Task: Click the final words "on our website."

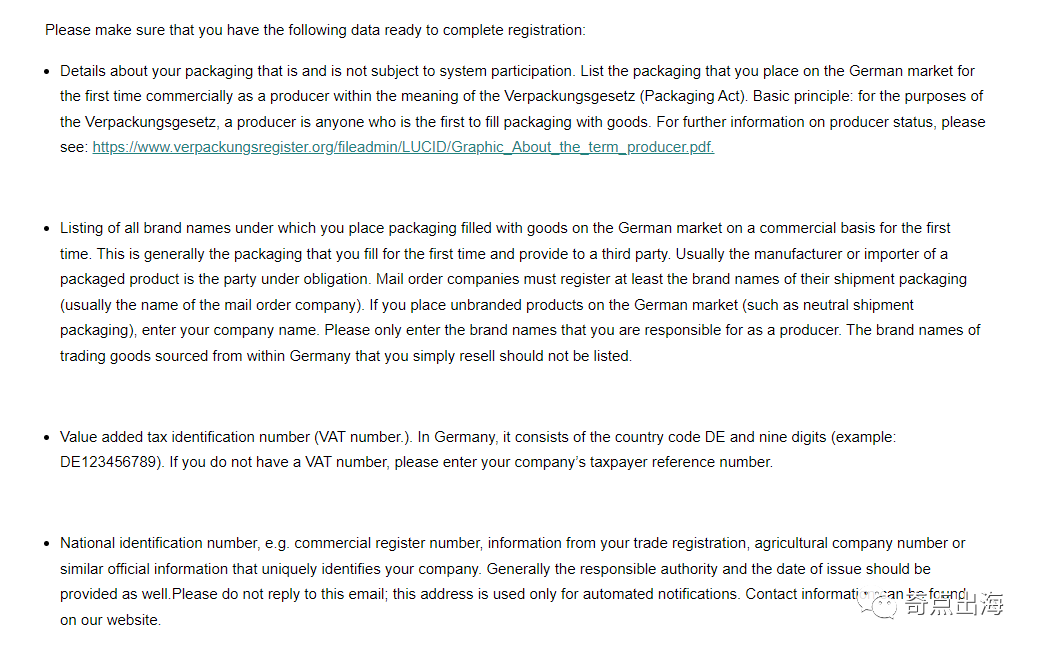Action: click(110, 620)
